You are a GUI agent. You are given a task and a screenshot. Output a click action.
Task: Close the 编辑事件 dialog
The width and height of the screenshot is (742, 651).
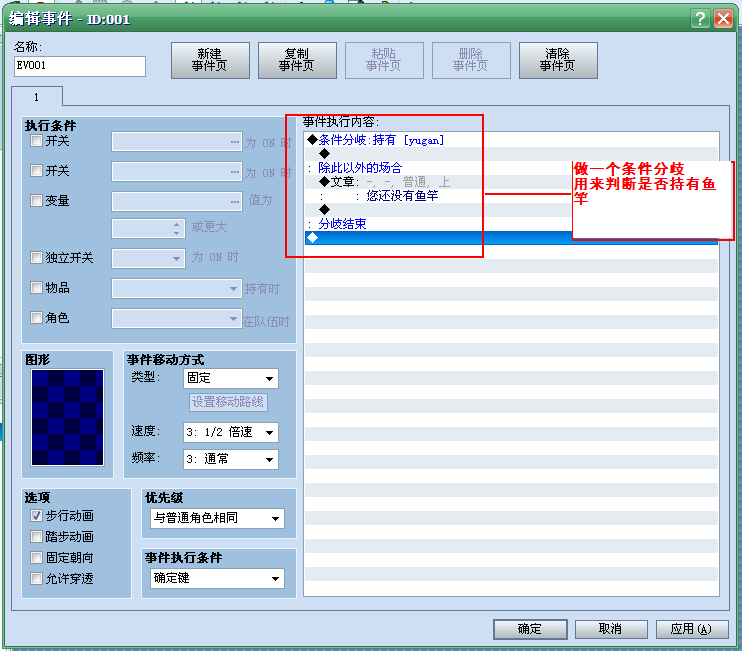pos(724,19)
